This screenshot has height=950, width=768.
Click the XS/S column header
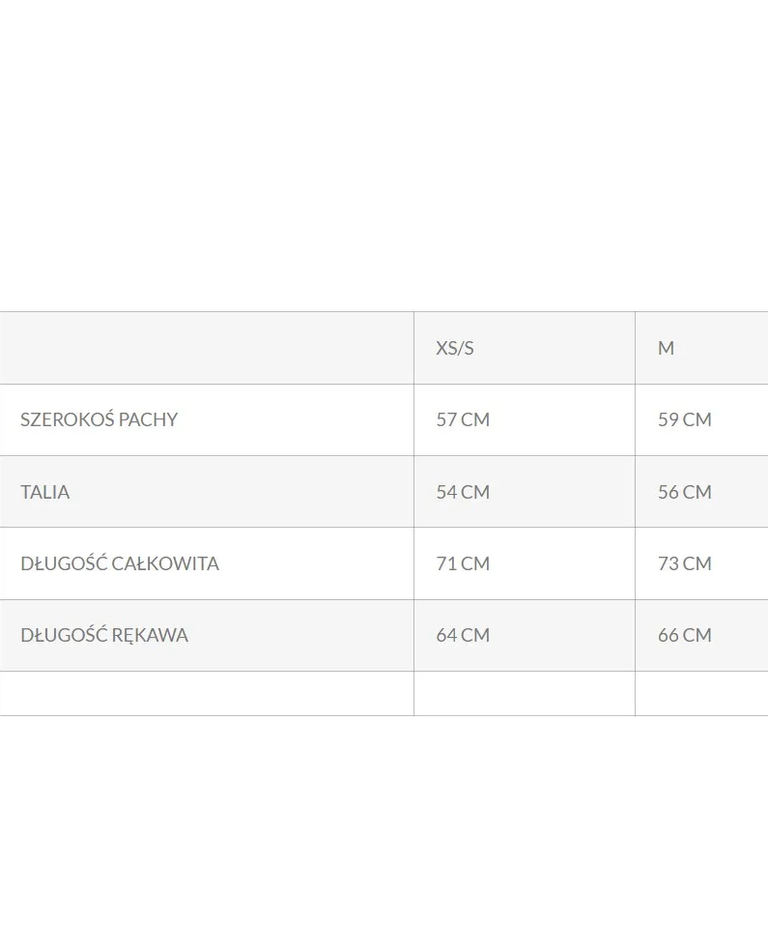[455, 348]
